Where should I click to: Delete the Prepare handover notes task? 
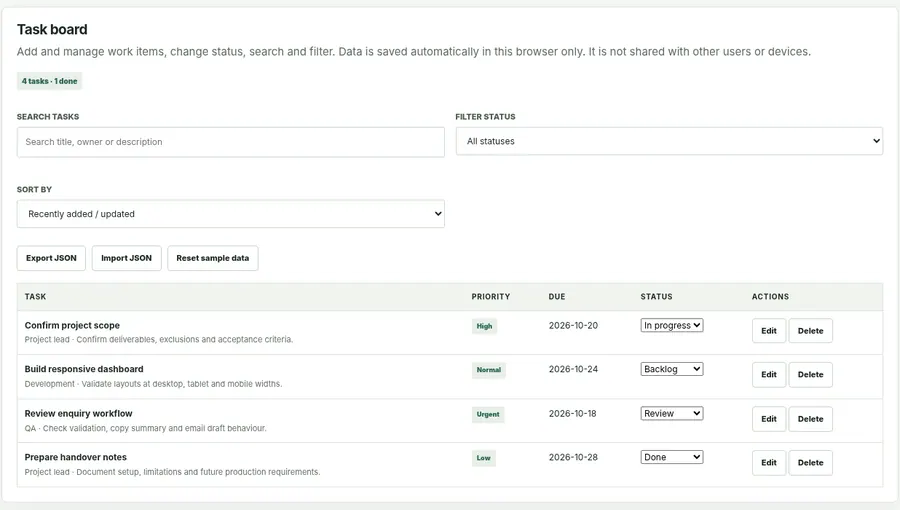(810, 462)
